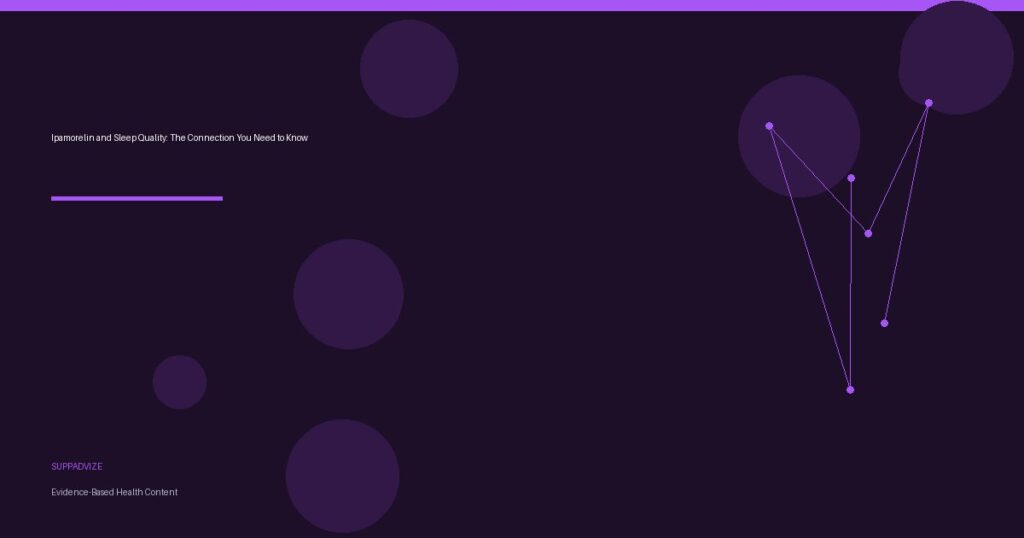Click the long diagonal line from leftmost node to bottom node
This screenshot has width=1024, height=538.
(x=810, y=258)
